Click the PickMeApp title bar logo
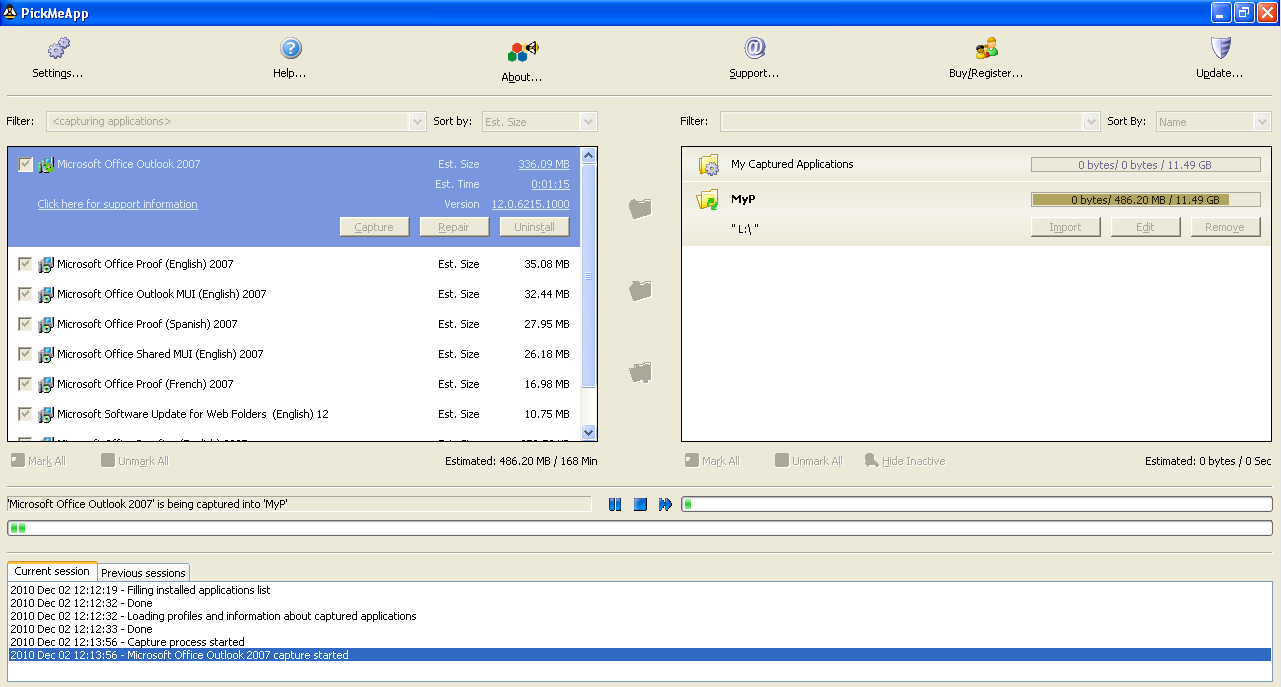Screen dimensions: 1281x687 coord(10,12)
